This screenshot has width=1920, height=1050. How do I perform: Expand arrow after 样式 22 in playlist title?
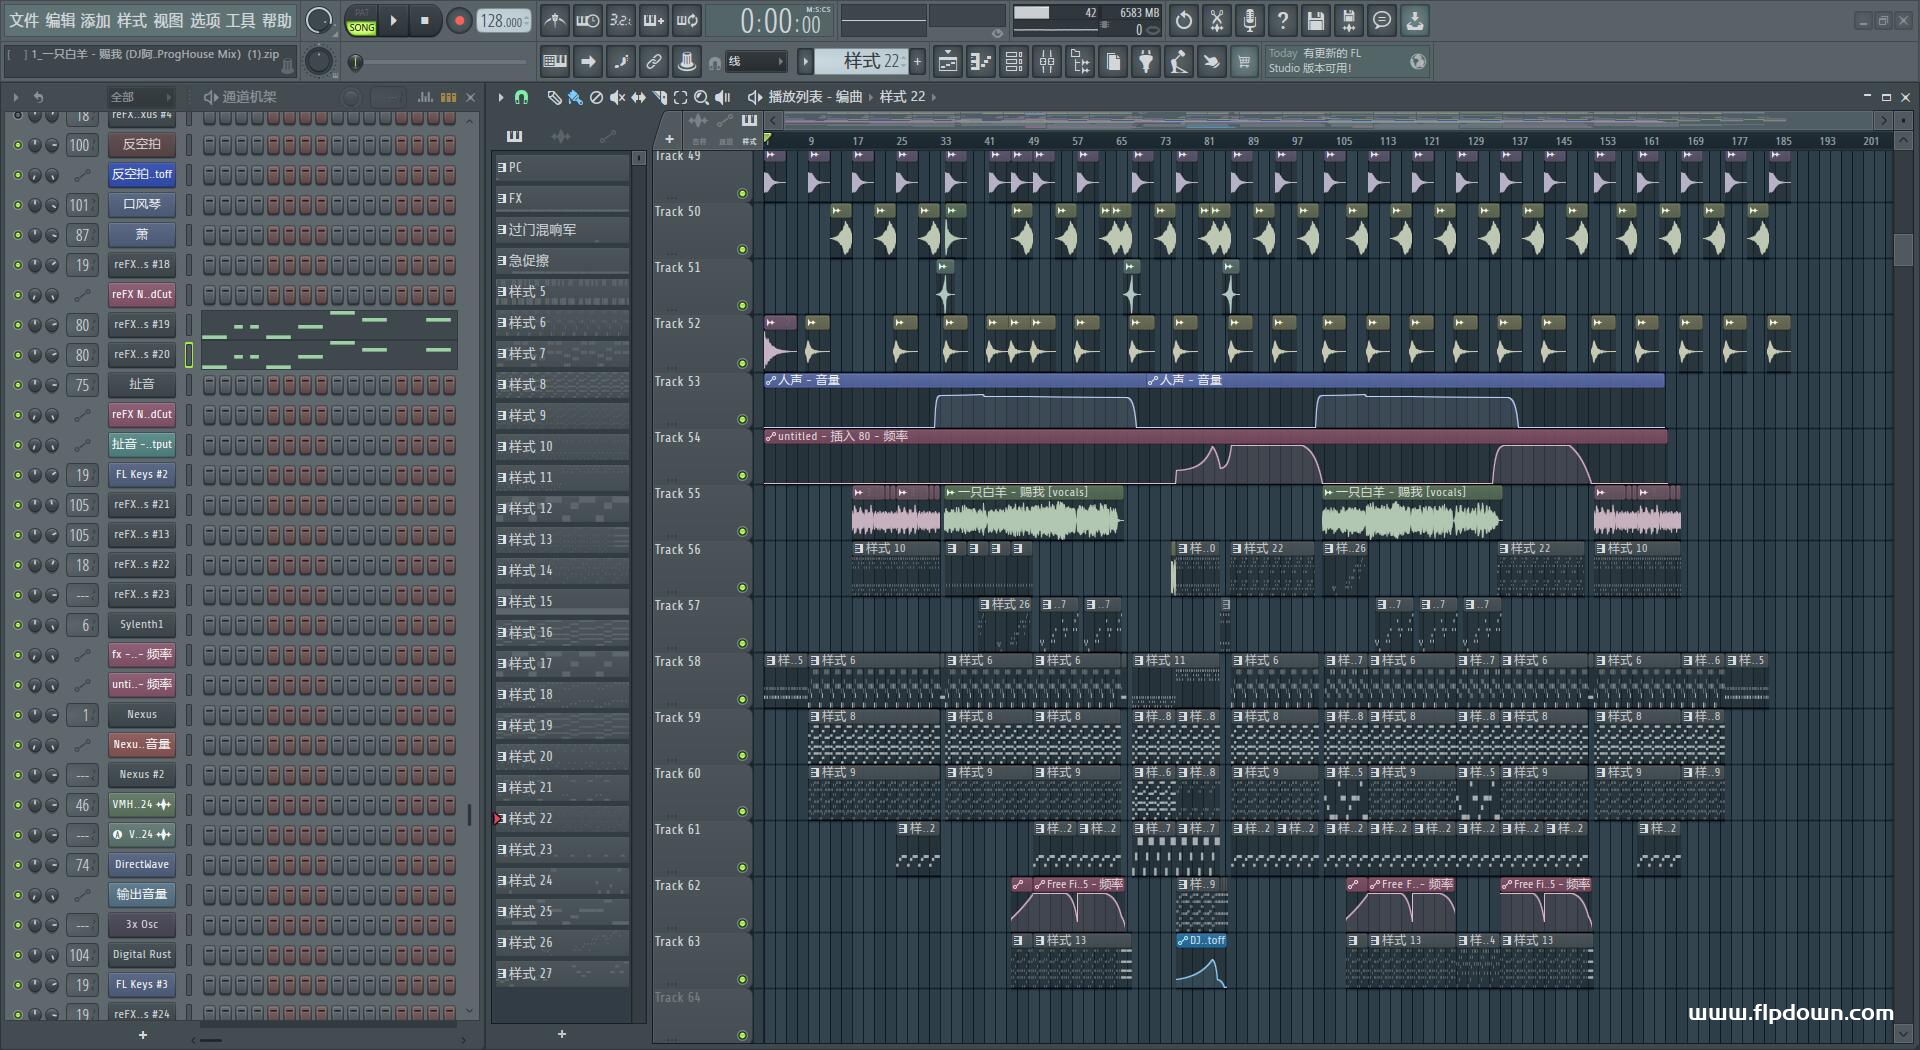click(x=934, y=97)
